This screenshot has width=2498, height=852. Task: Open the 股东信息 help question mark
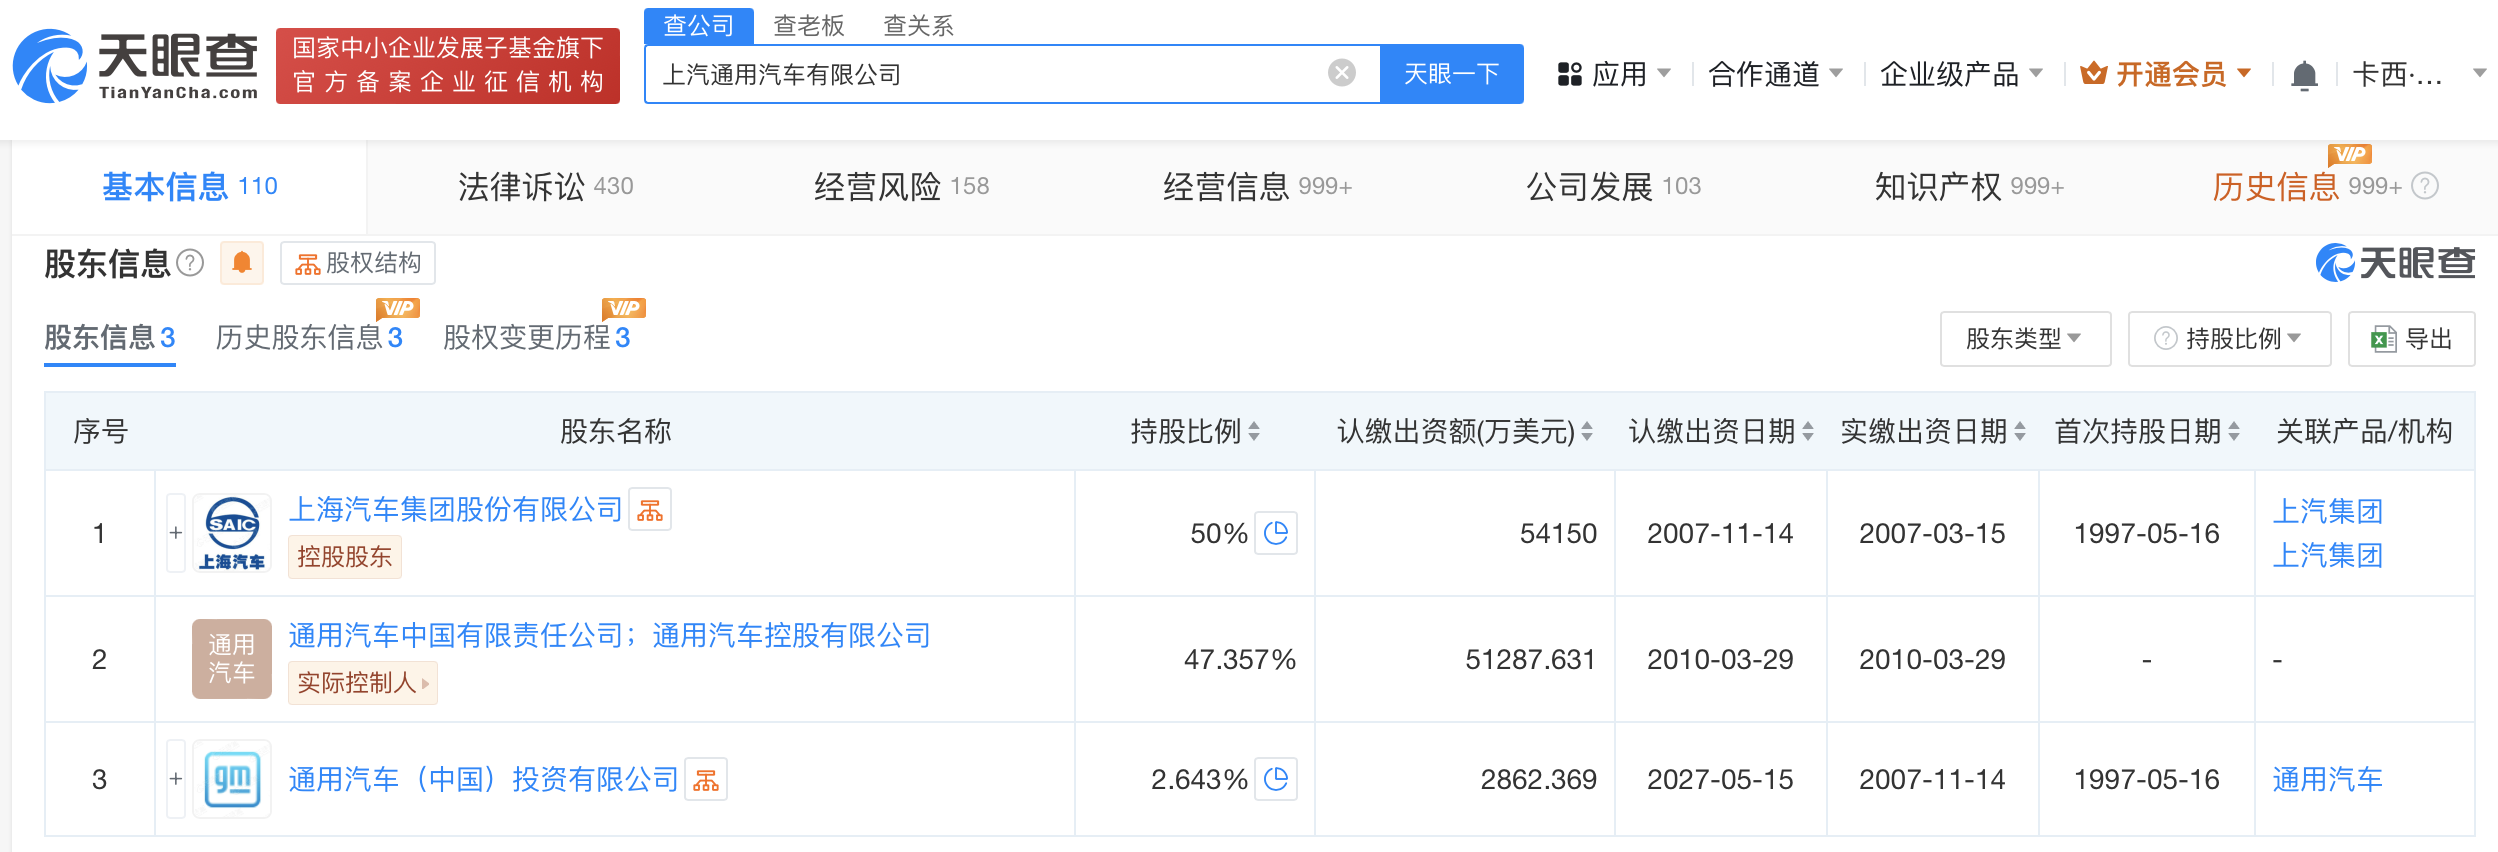190,263
